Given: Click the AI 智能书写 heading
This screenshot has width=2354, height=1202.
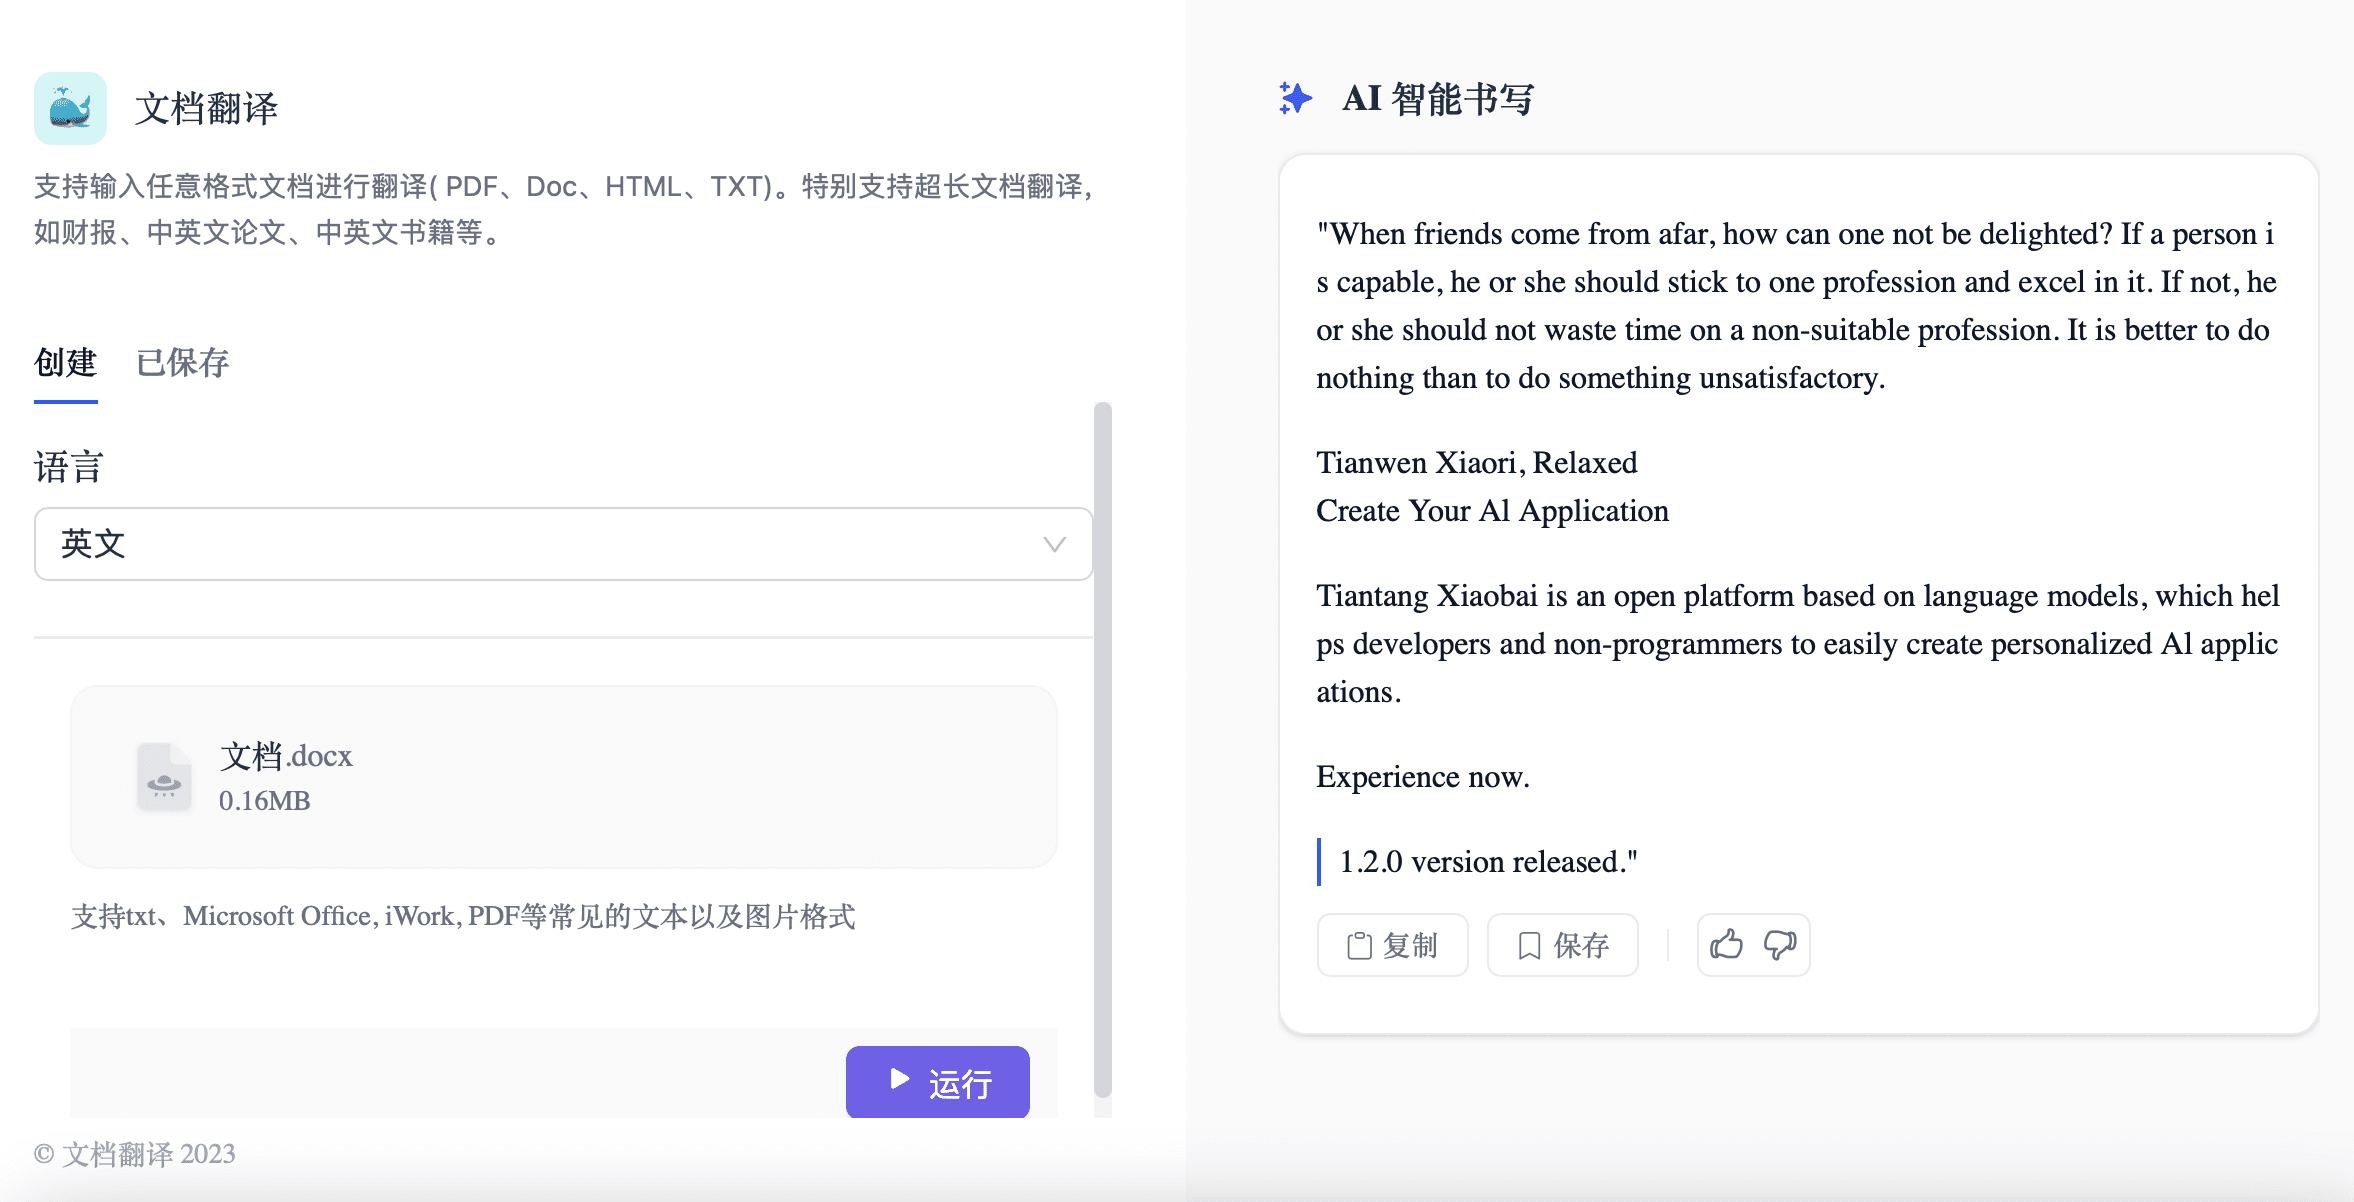Looking at the screenshot, I should point(1437,98).
